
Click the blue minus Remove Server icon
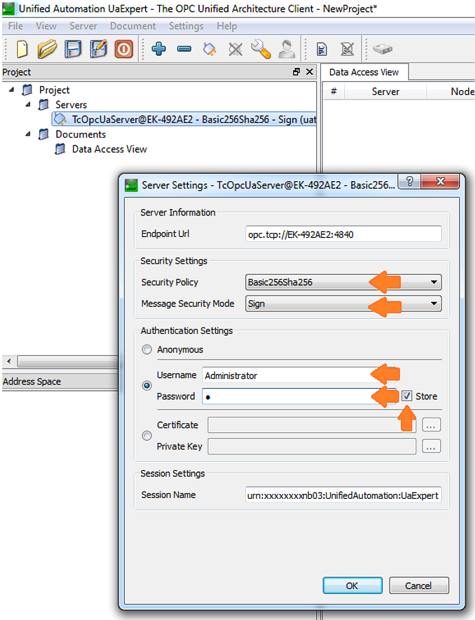pos(184,49)
